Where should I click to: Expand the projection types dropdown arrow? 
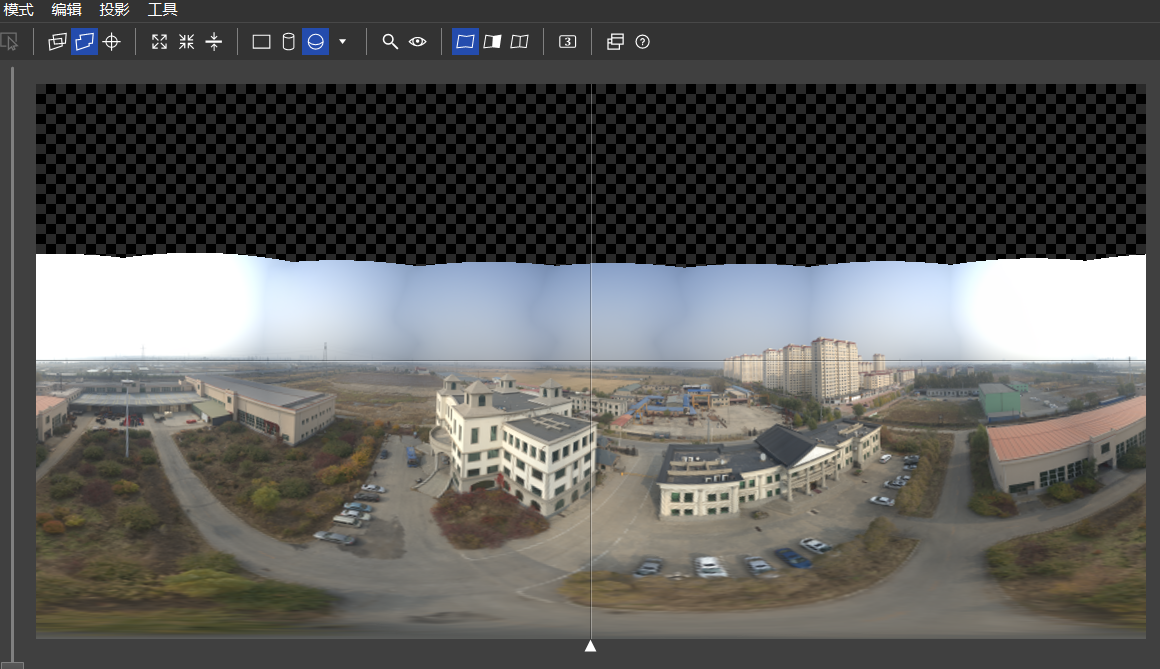tap(343, 42)
